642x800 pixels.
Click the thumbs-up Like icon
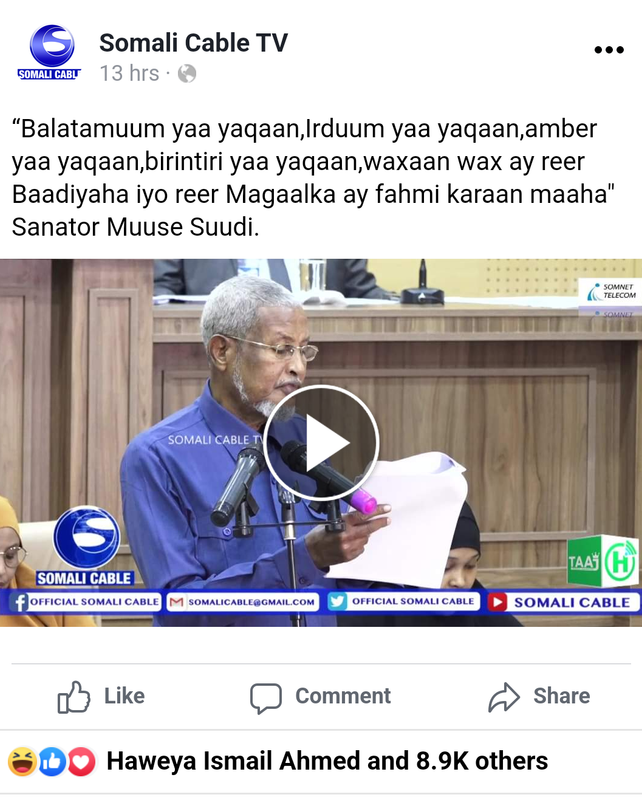[73, 696]
